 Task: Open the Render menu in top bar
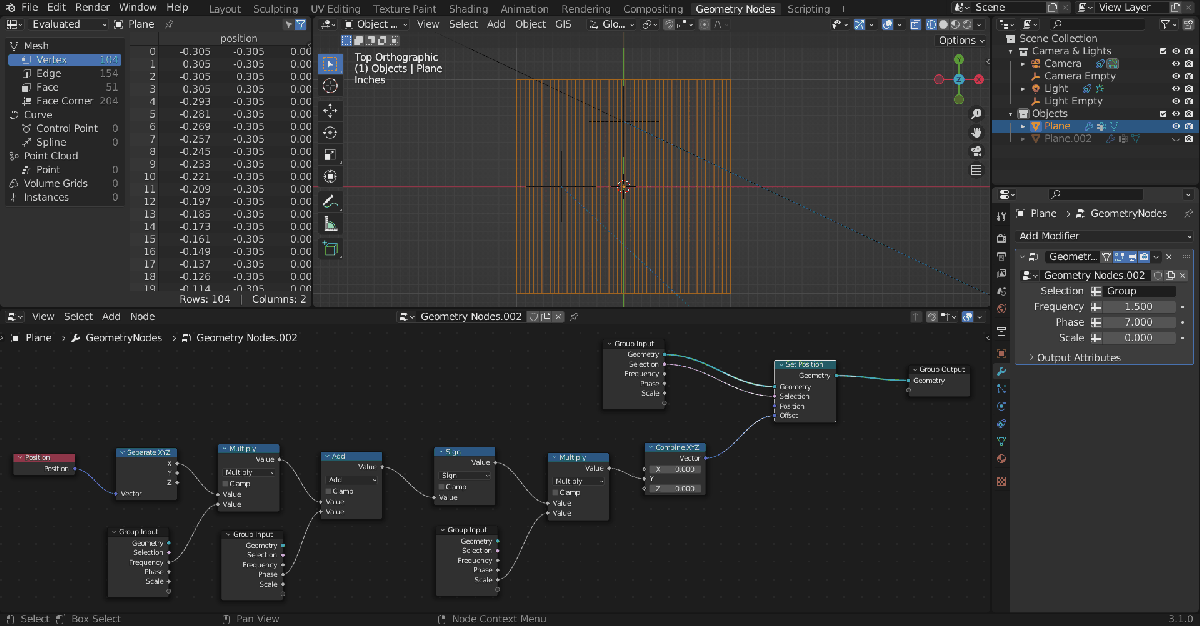click(93, 8)
